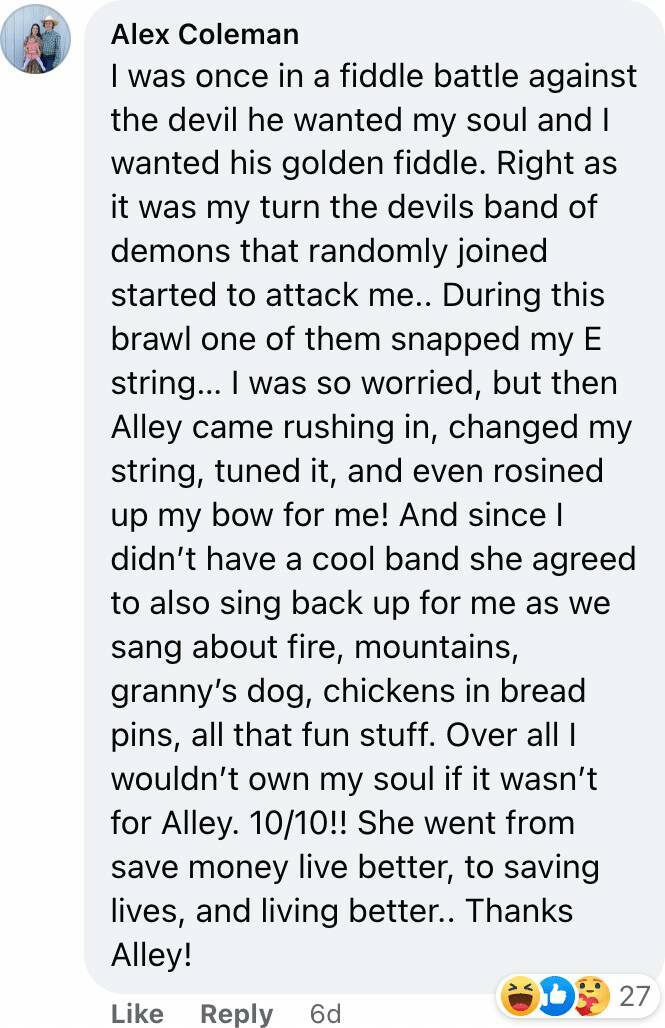Open Alex Coleman's profile picture
This screenshot has height=1028, width=665.
(36, 39)
